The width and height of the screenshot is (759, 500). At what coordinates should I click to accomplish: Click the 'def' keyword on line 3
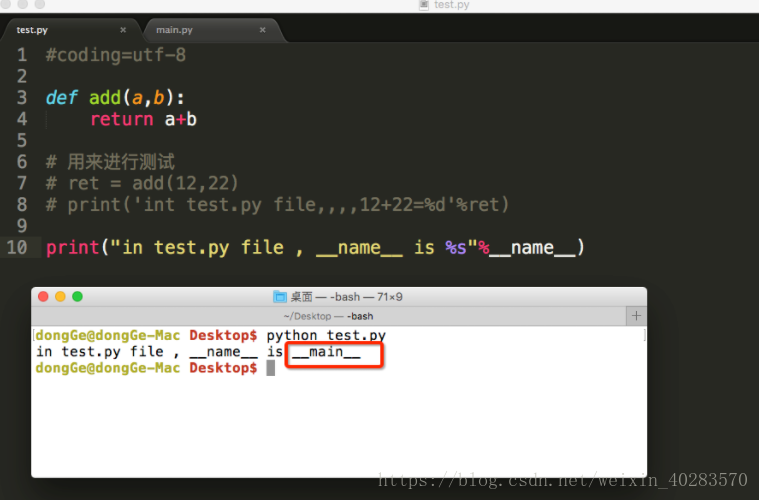(x=61, y=98)
